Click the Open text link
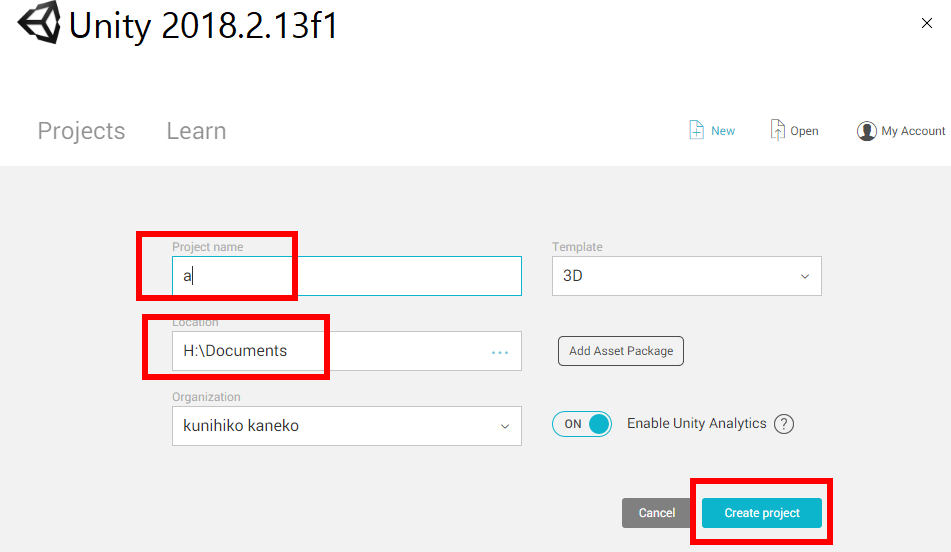The height and width of the screenshot is (552, 951). (x=804, y=131)
